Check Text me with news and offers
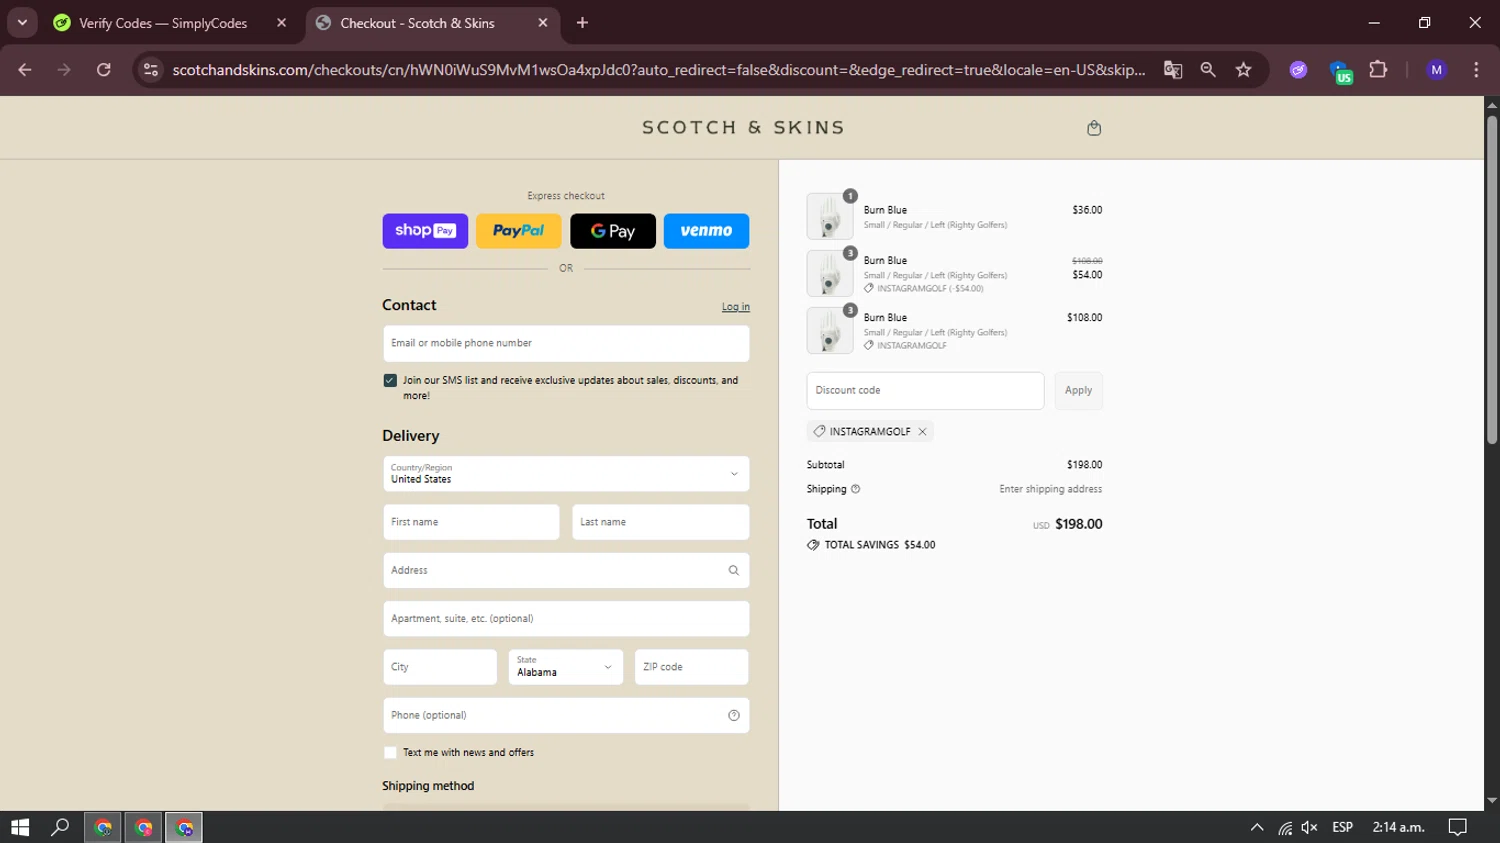Screen dimensions: 1500x843 390,753
